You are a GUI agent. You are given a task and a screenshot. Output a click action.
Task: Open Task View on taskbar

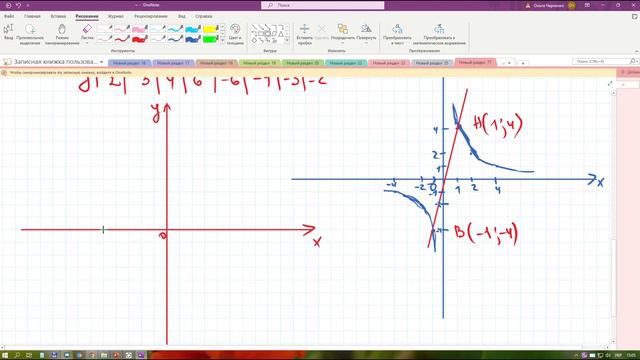(29, 356)
